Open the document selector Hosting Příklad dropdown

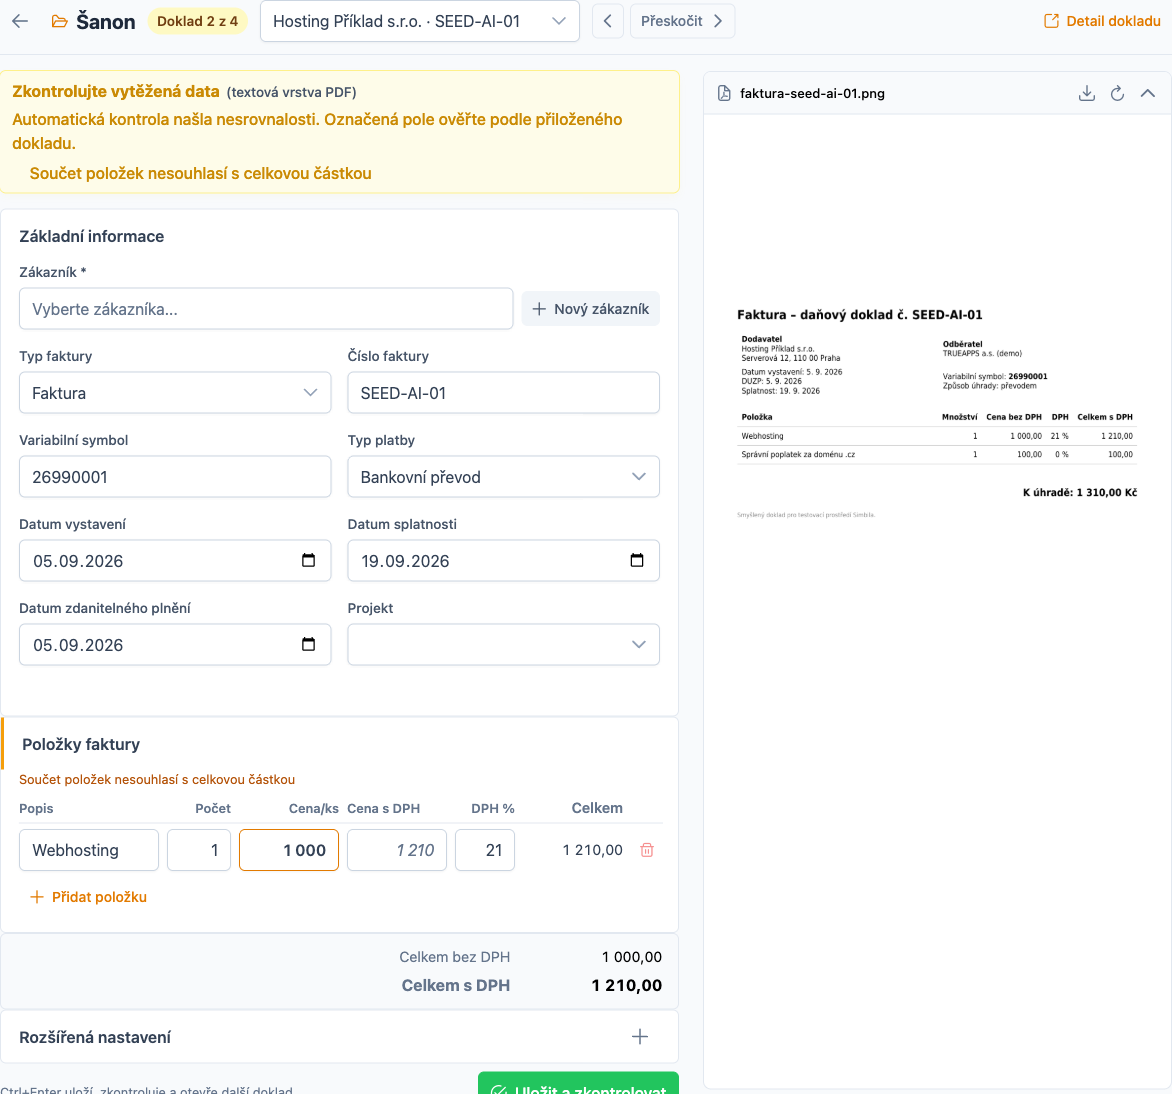pos(419,21)
